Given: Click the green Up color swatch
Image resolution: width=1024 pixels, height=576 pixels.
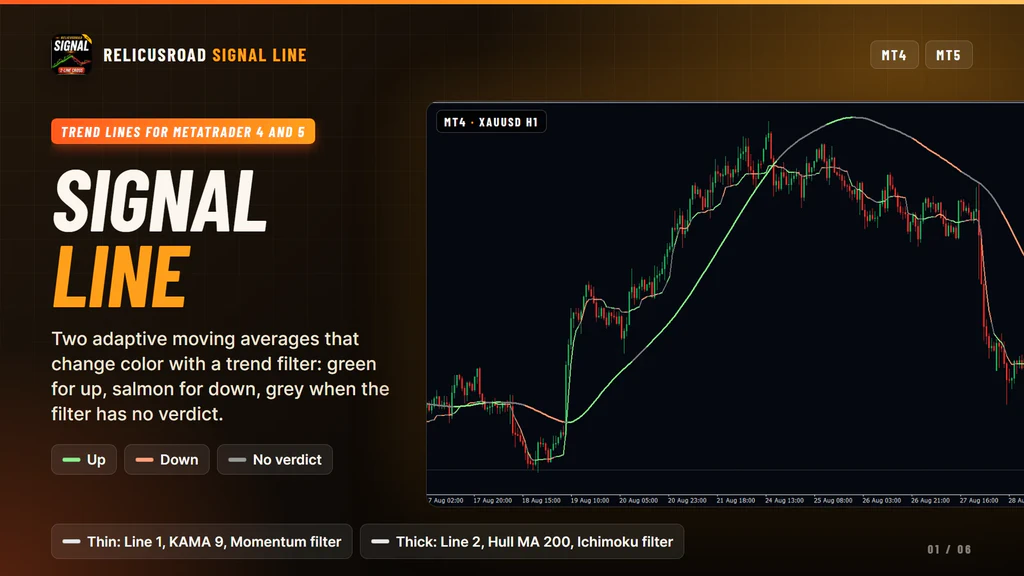Looking at the screenshot, I should click(71, 460).
